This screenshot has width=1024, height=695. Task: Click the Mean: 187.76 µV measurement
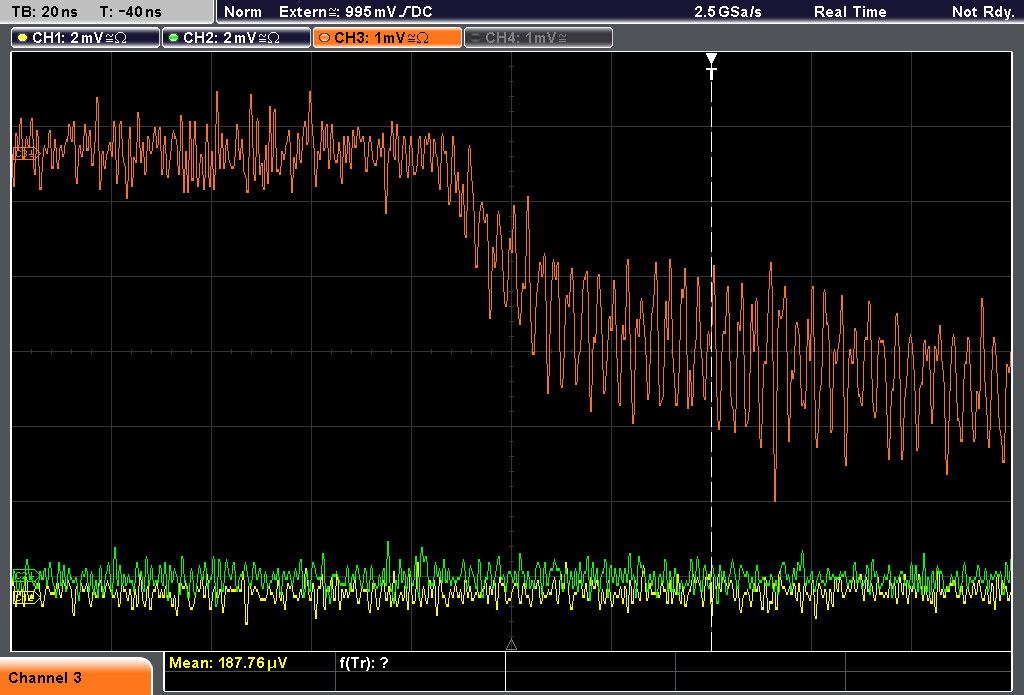tap(228, 663)
